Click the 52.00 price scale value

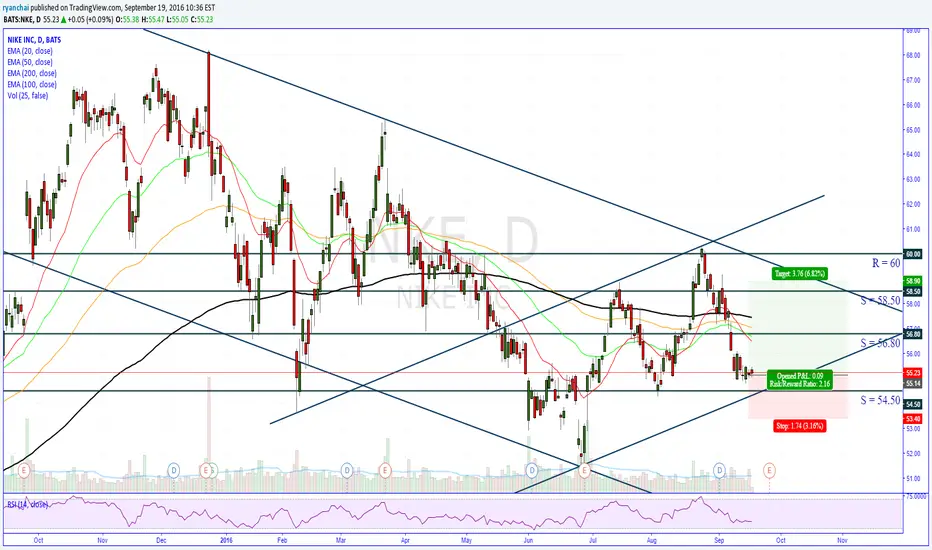(912, 453)
